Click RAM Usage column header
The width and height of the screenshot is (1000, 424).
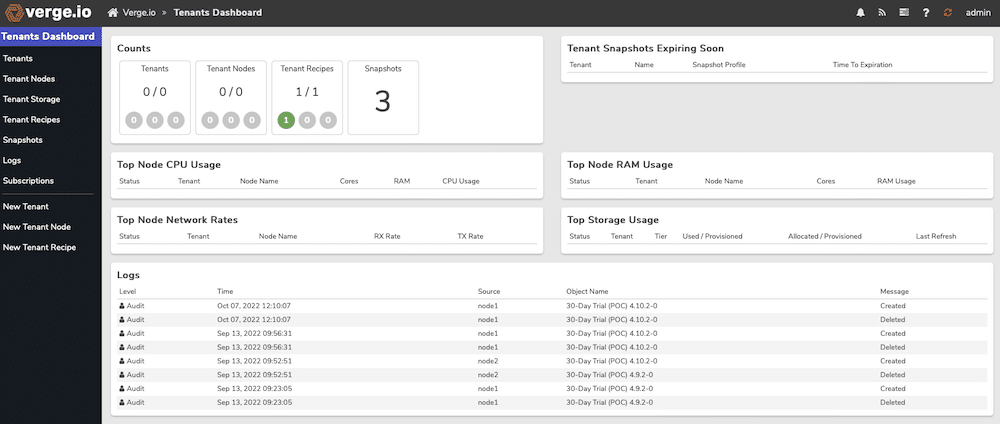(x=896, y=181)
